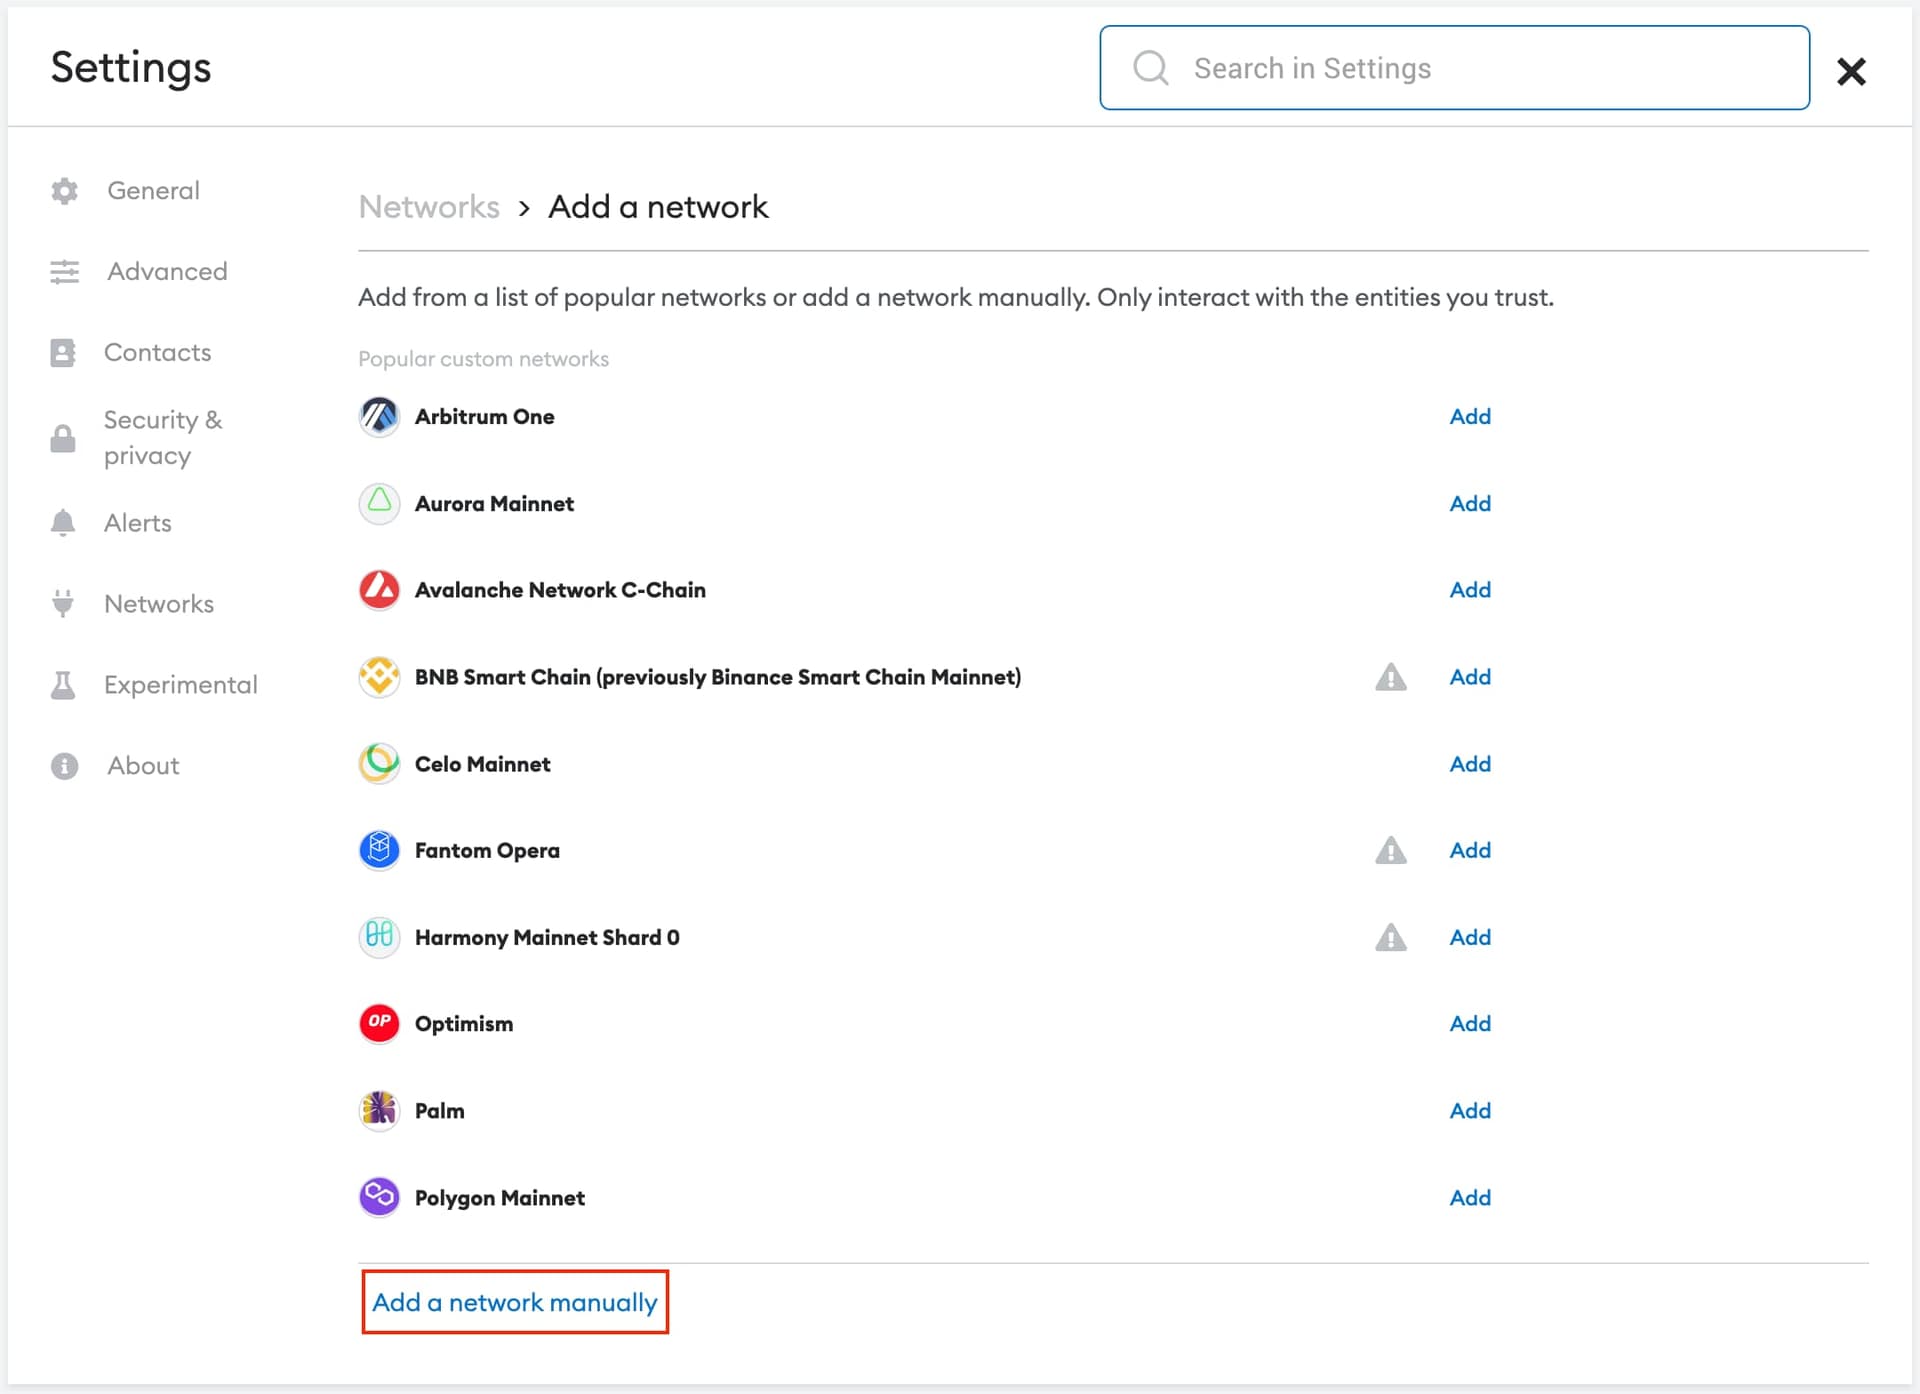Click the warning icon beside Fantom Opera
The height and width of the screenshot is (1394, 1920).
click(x=1391, y=850)
